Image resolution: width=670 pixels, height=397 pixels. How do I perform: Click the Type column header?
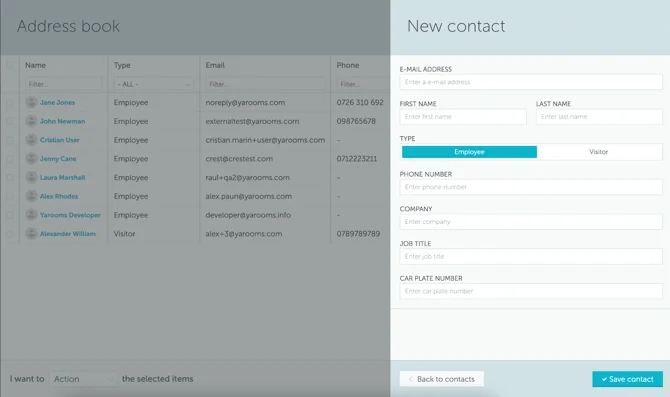[122, 65]
